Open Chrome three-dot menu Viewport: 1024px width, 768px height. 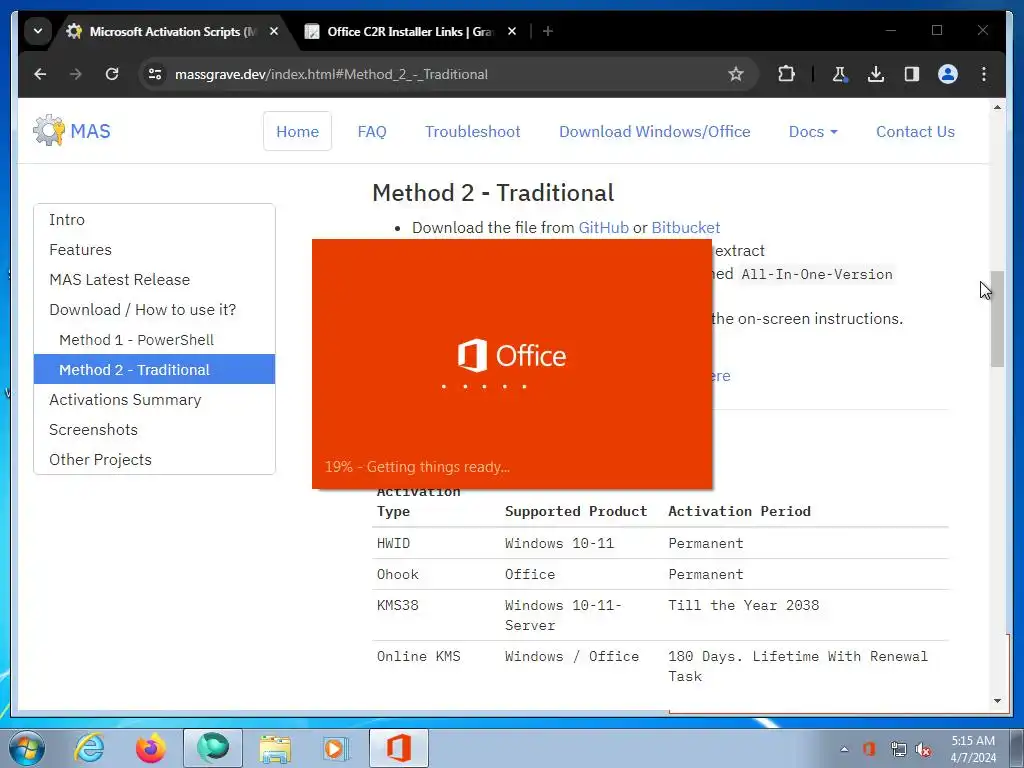(x=984, y=74)
